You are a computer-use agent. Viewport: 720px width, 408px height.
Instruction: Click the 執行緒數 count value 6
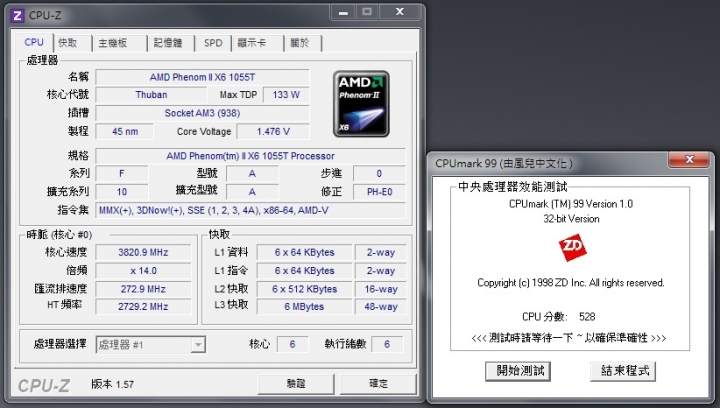click(x=387, y=345)
